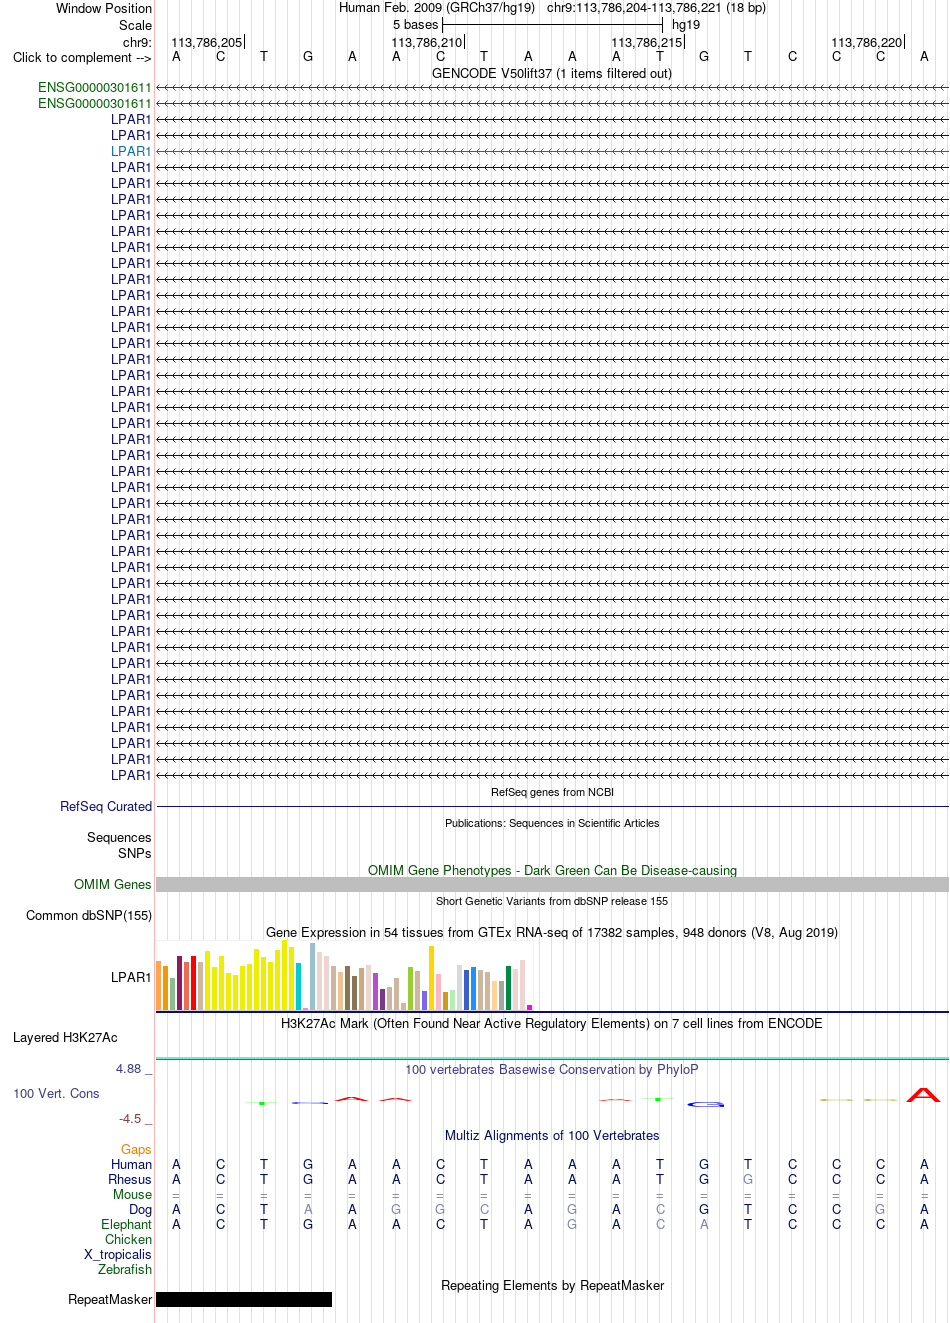Open 'Repeating Elements by RepeatMasker' track title
The height and width of the screenshot is (1323, 950).
coord(552,1285)
